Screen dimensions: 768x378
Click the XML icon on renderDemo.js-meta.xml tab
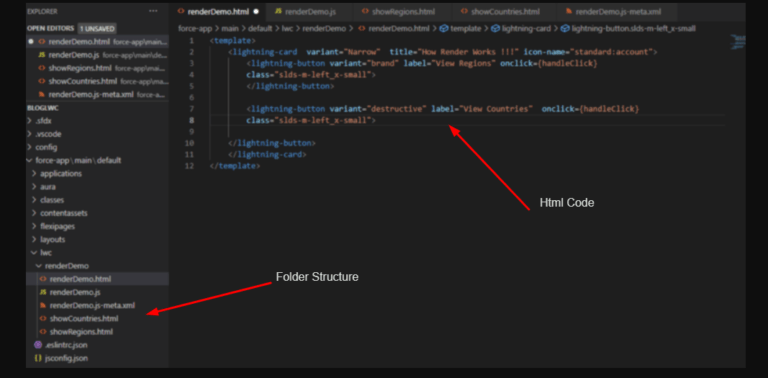(x=569, y=11)
